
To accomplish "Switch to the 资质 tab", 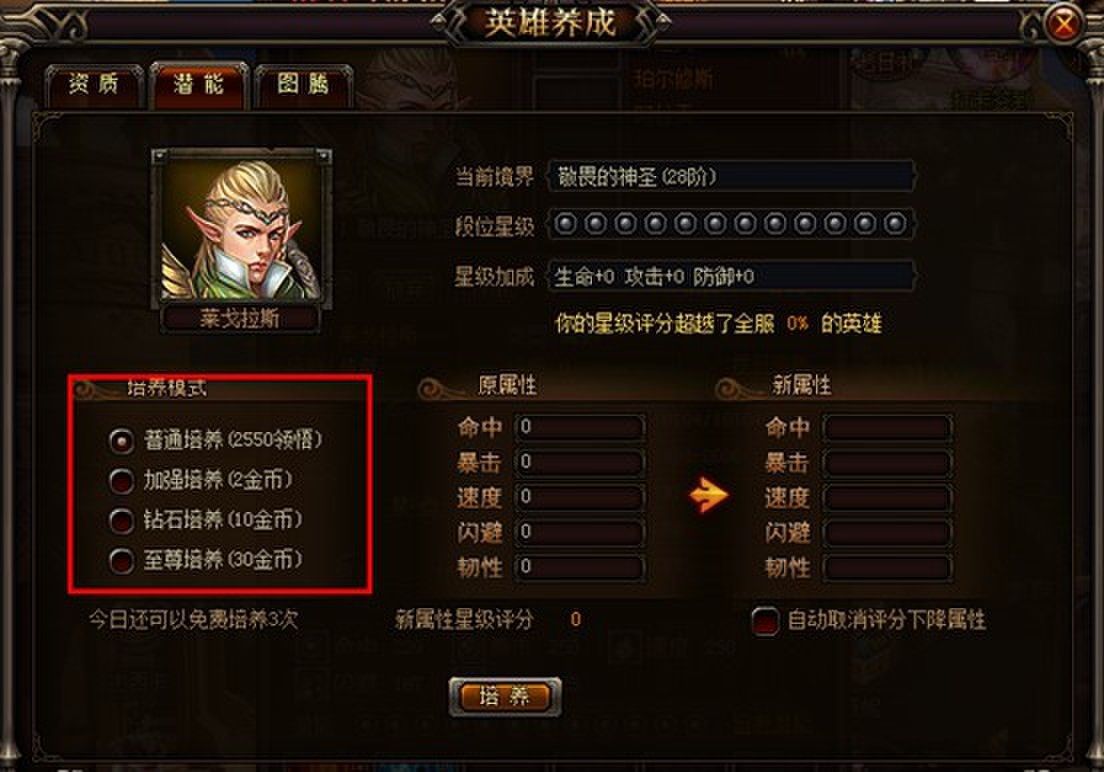I will tap(94, 85).
